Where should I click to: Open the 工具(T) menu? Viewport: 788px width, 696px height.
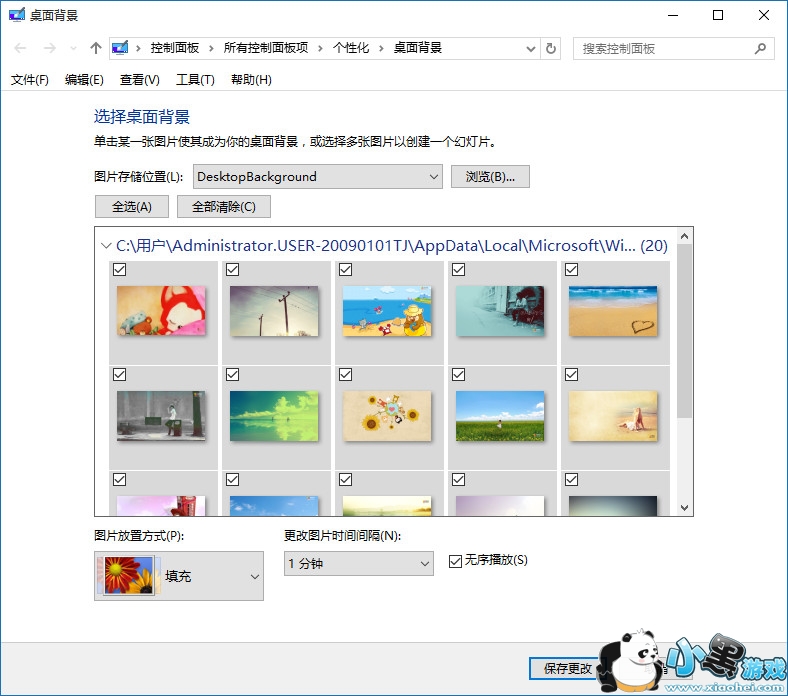(x=195, y=80)
